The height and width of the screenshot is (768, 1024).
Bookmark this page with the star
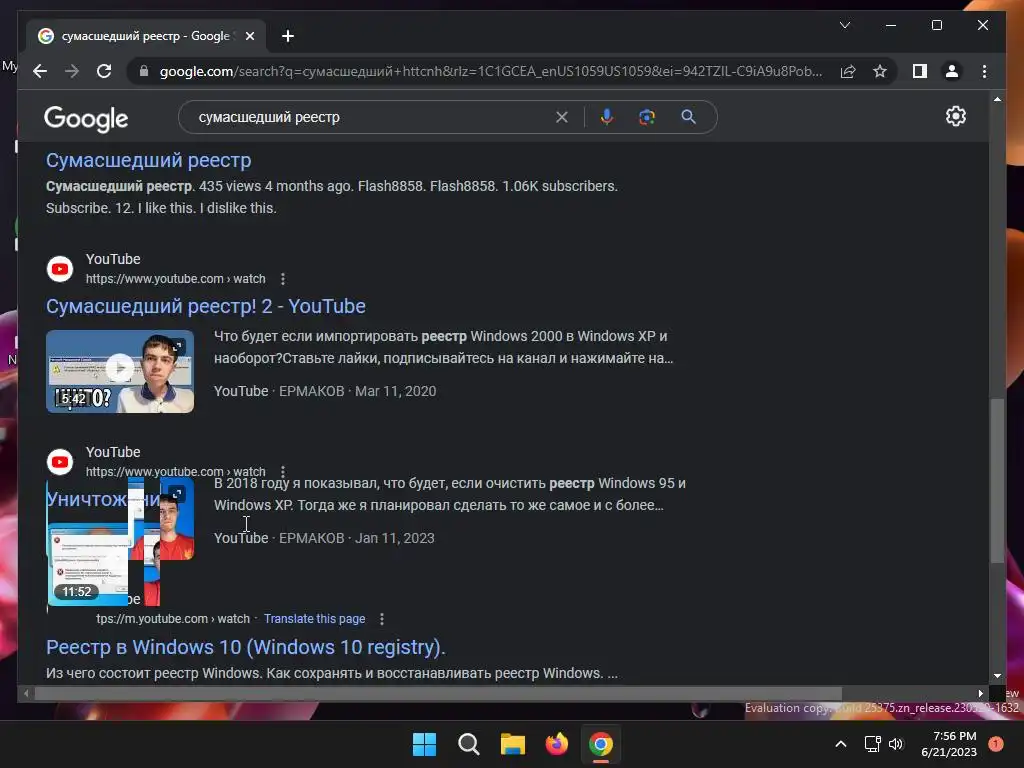point(880,71)
